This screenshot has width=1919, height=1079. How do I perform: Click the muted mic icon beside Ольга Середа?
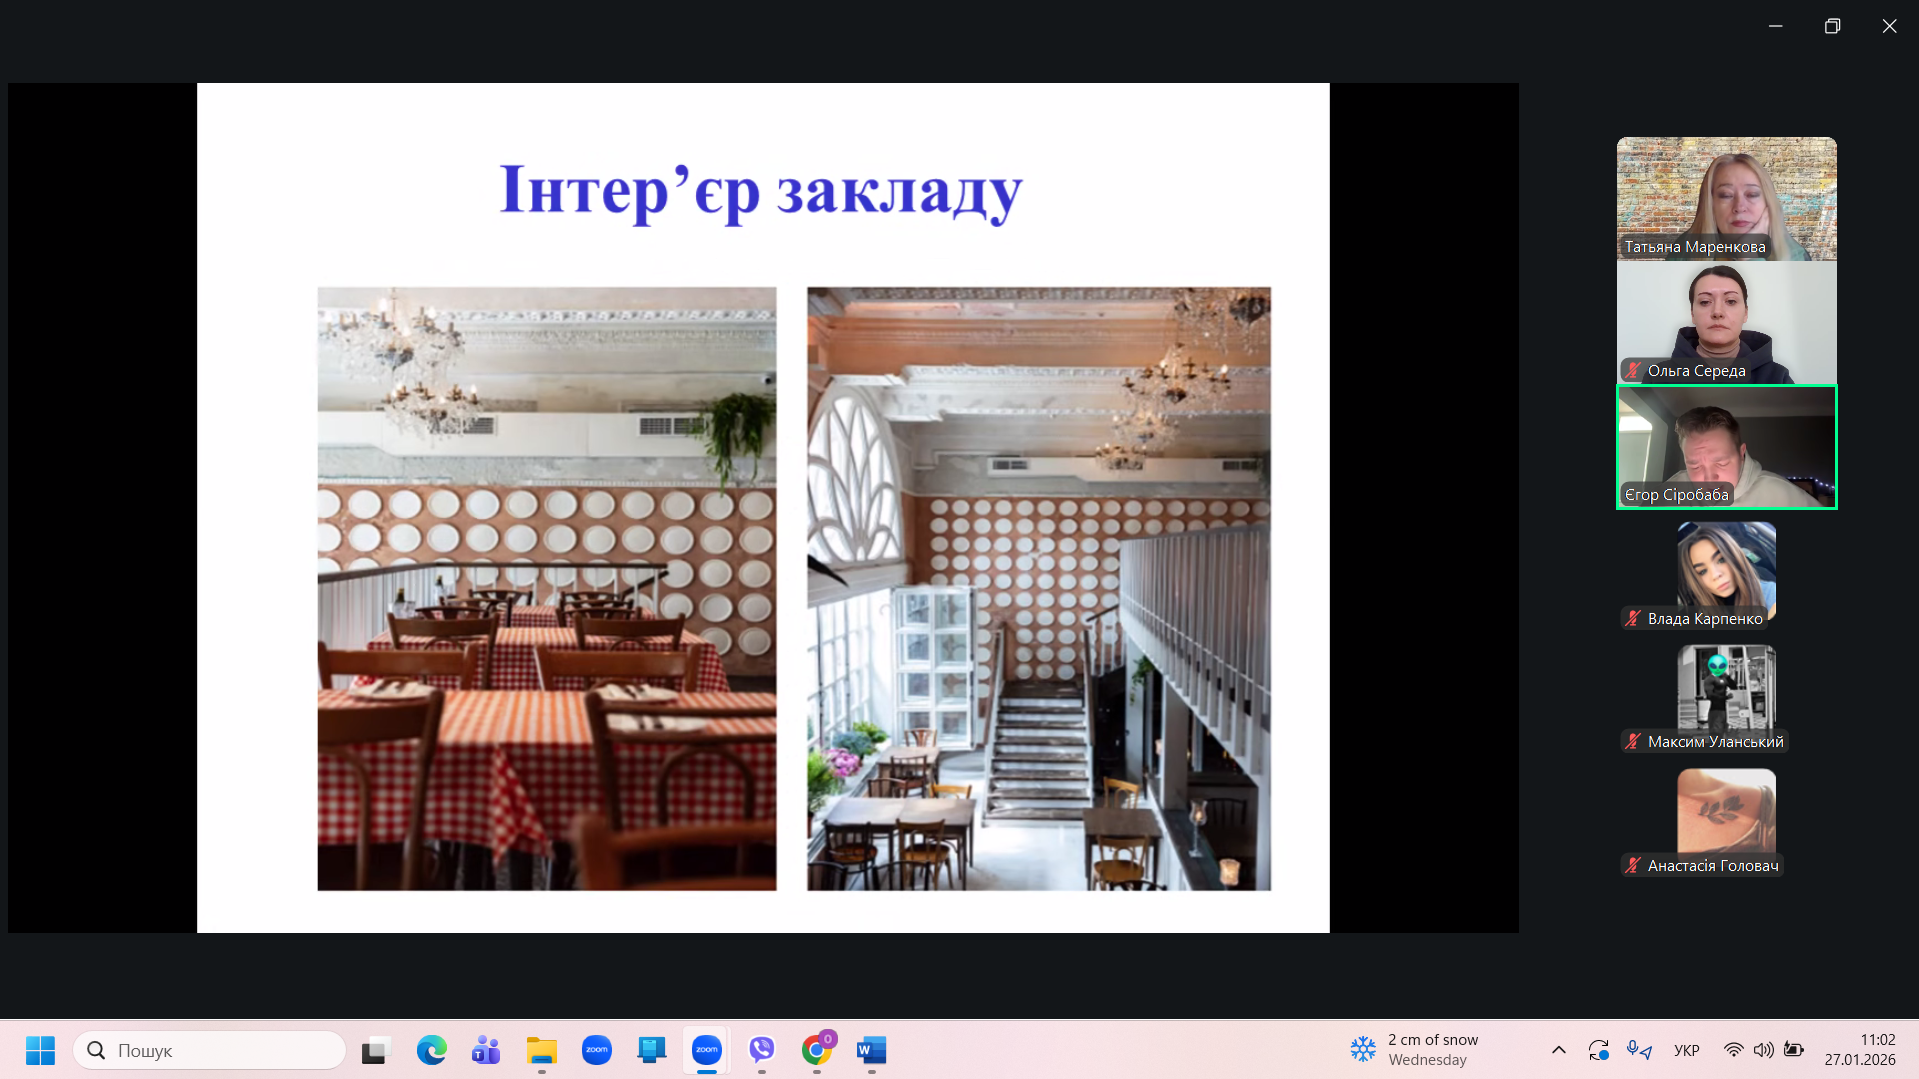(x=1633, y=371)
